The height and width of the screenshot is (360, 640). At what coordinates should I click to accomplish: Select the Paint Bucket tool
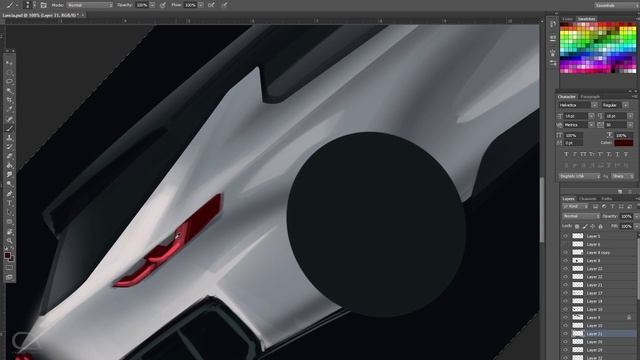[x=9, y=166]
